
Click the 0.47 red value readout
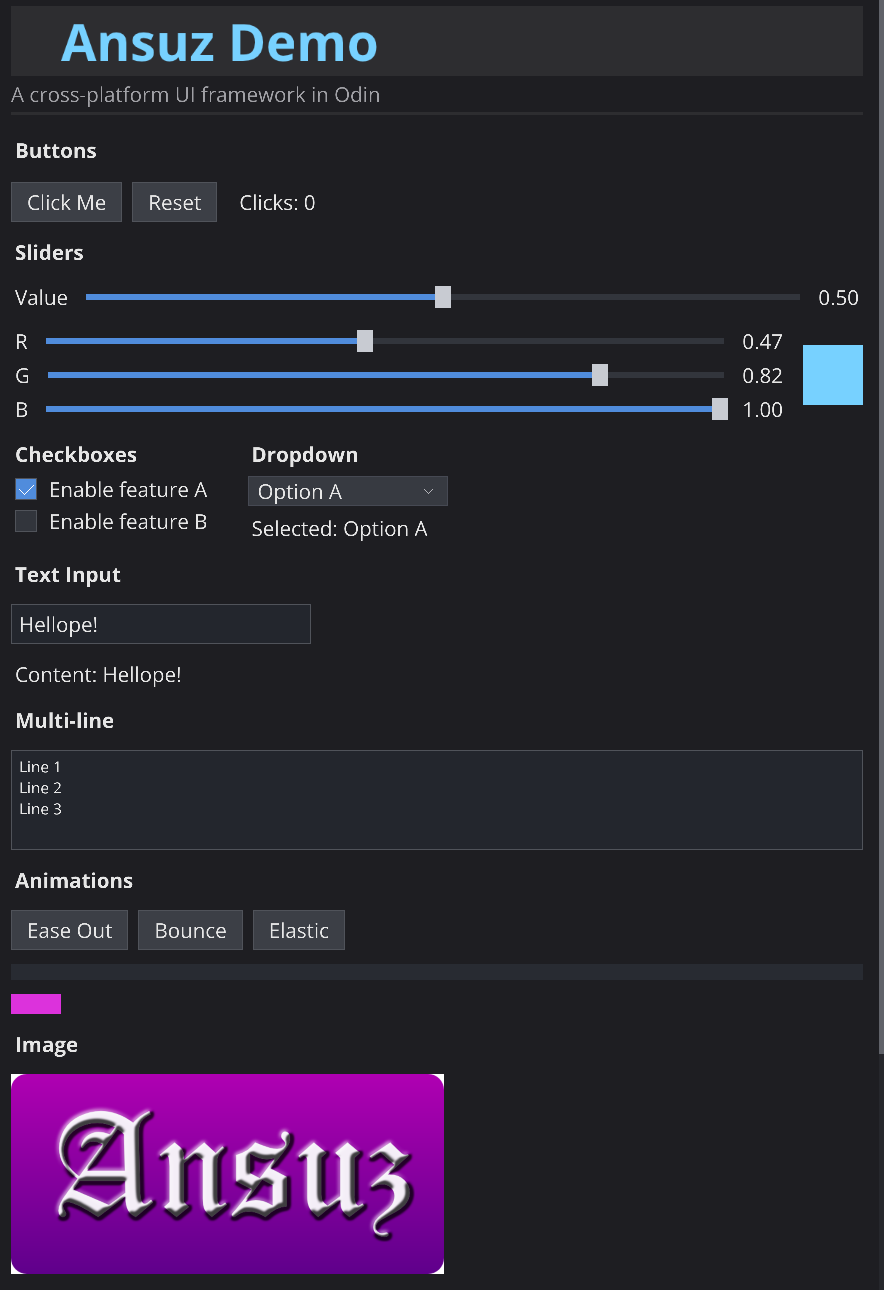coord(762,342)
